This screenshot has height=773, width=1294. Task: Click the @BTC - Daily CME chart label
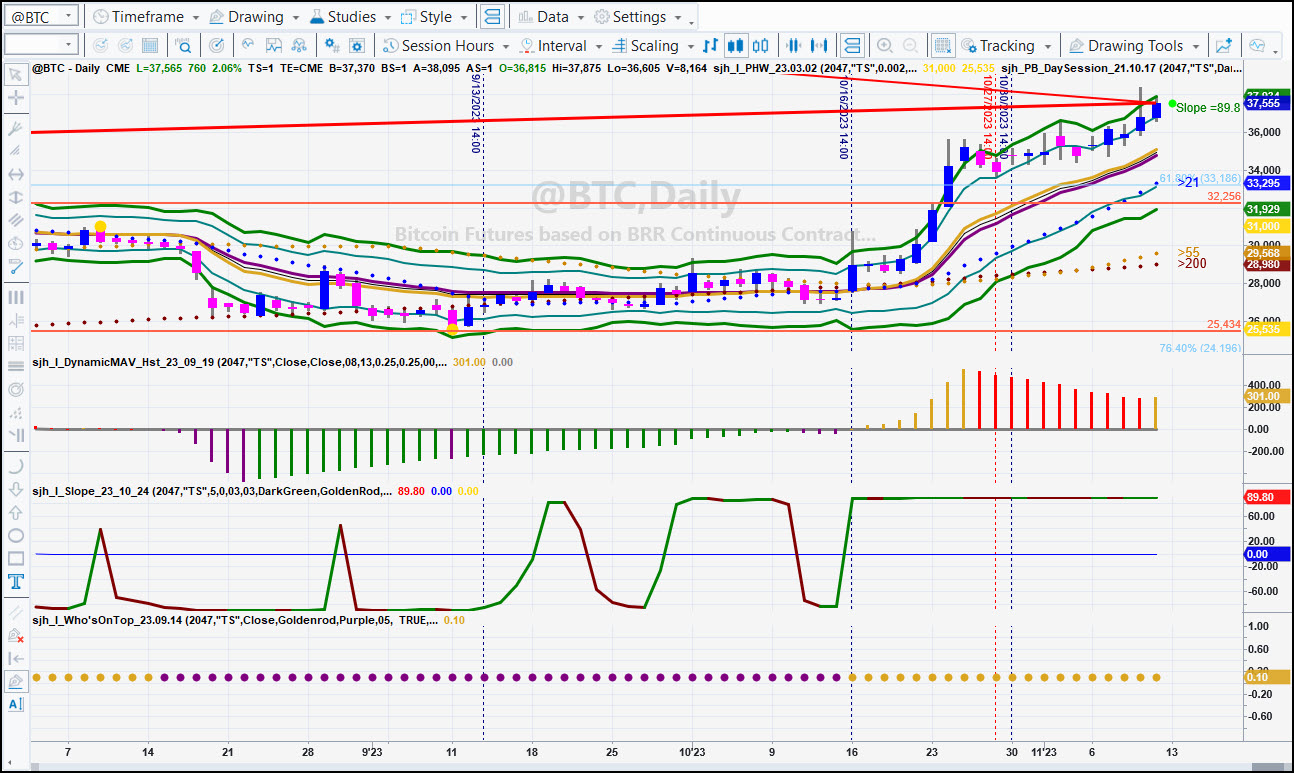tap(82, 68)
